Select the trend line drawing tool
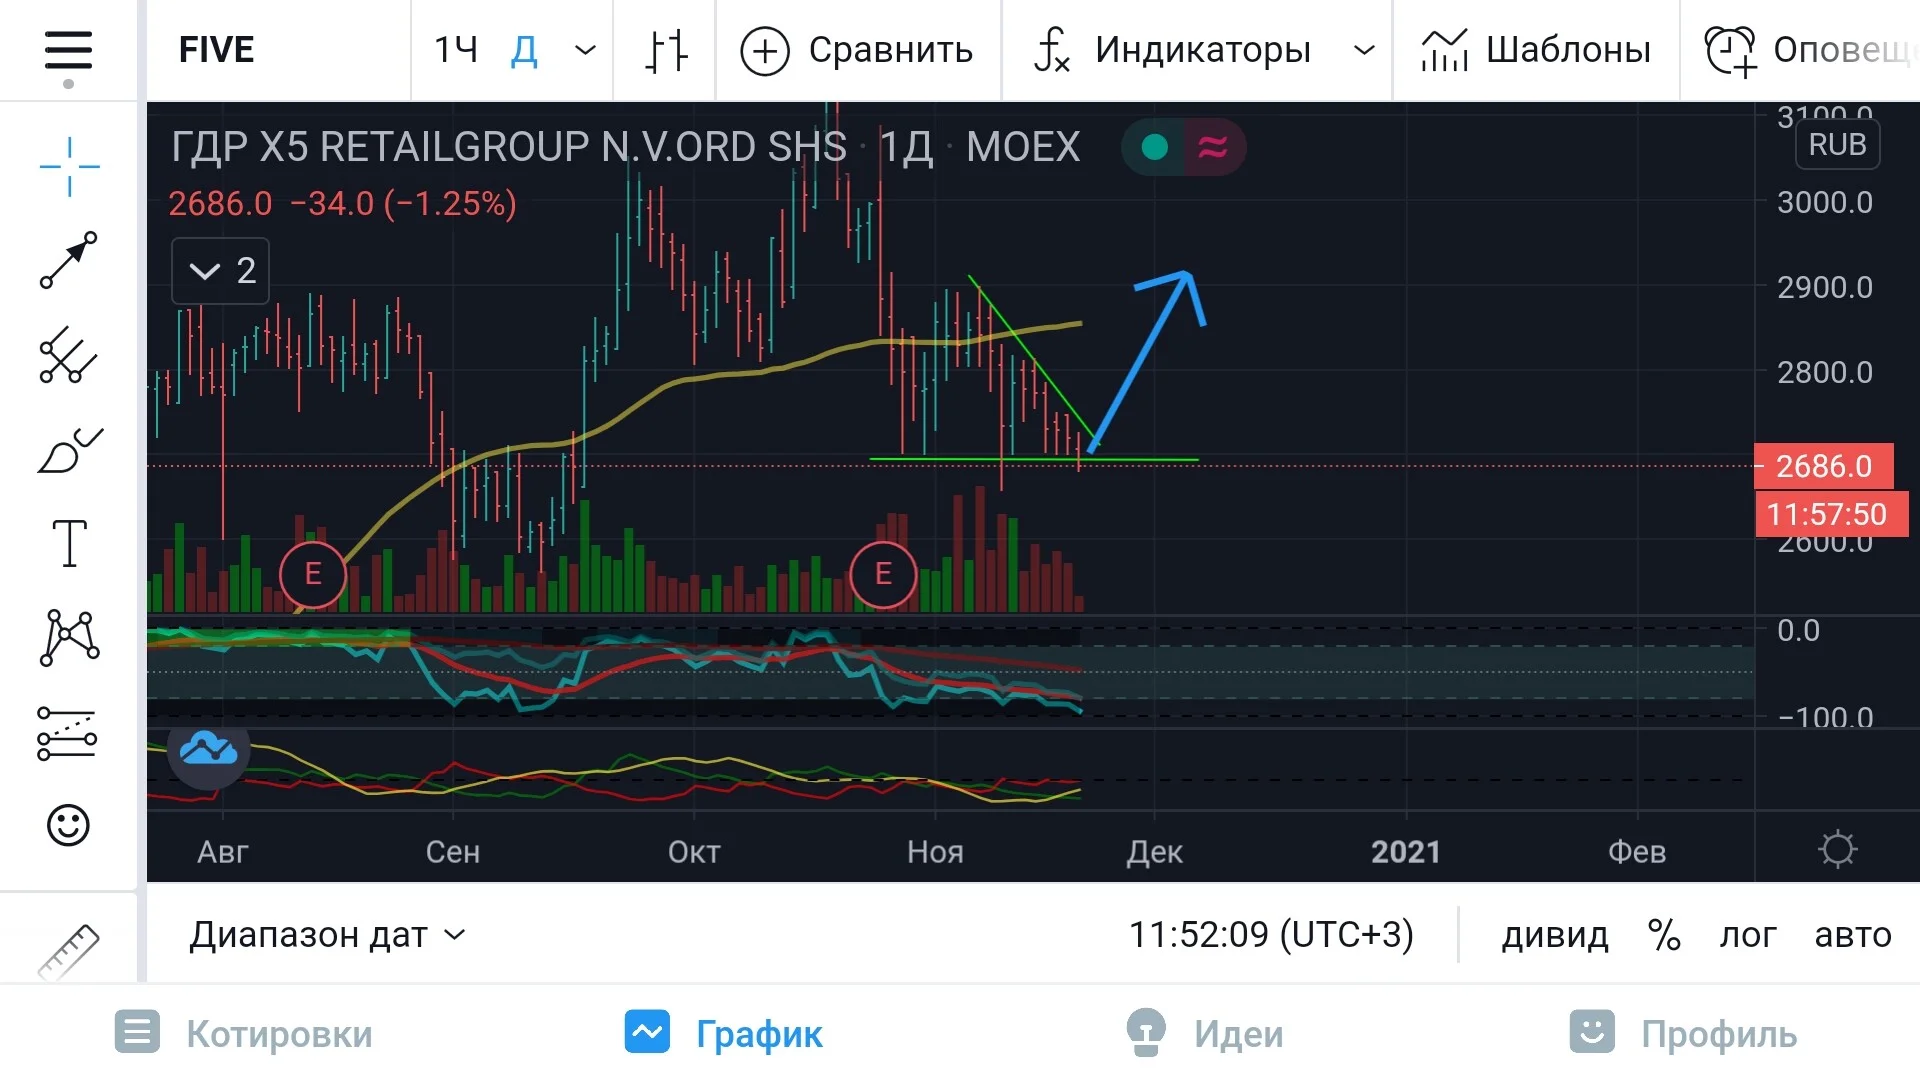Viewport: 1920px width, 1080px height. coord(69,260)
